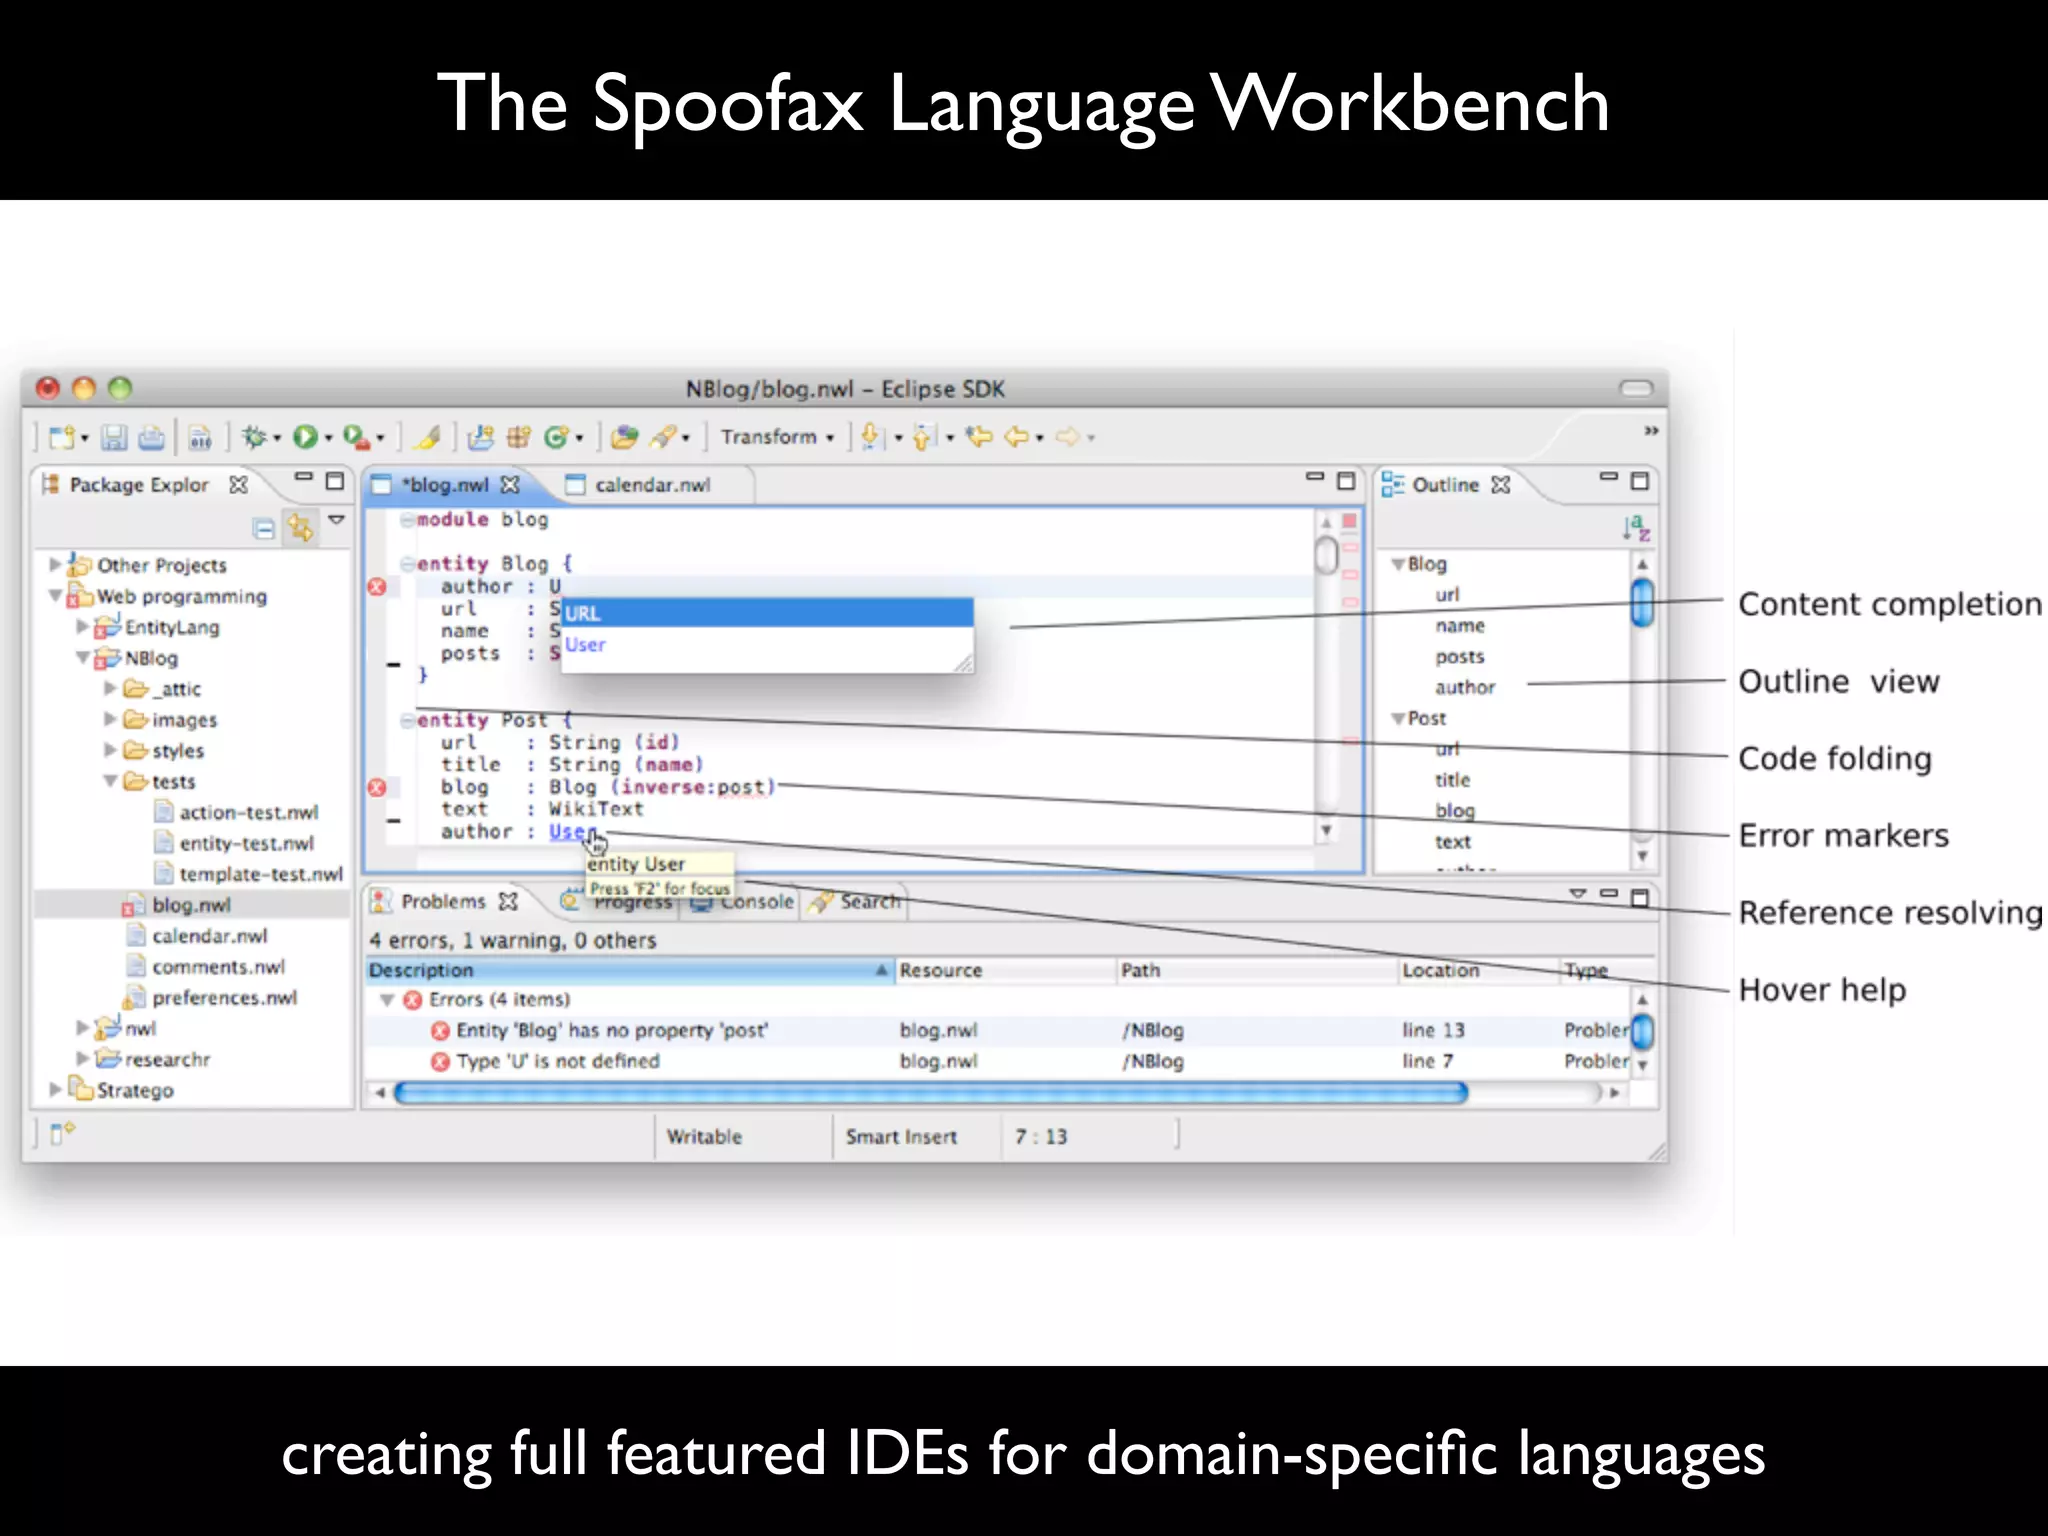The image size is (2048, 1536).
Task: Click the Location column header
Action: tap(1479, 970)
